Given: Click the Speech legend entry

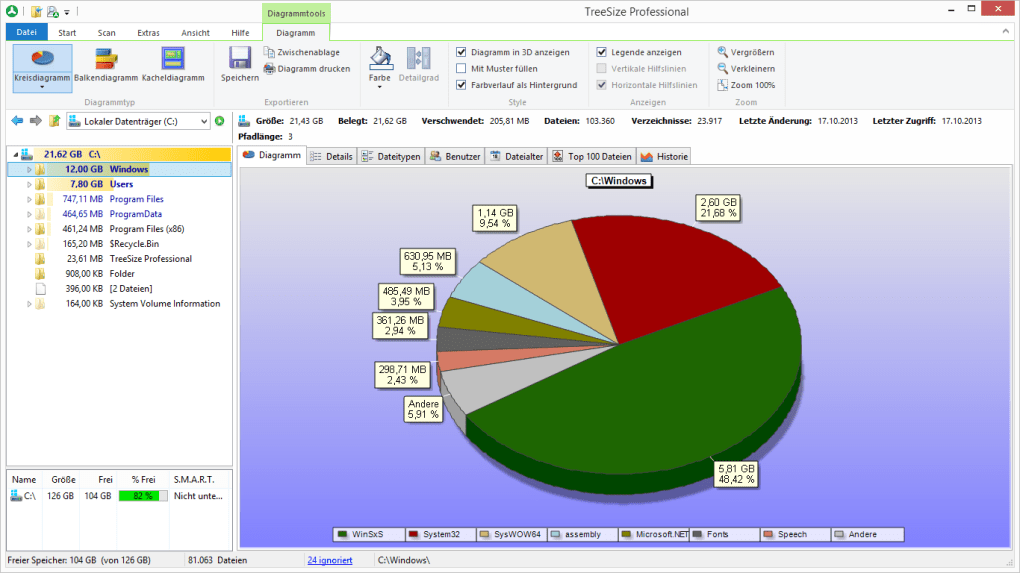Looking at the screenshot, I should tap(795, 535).
